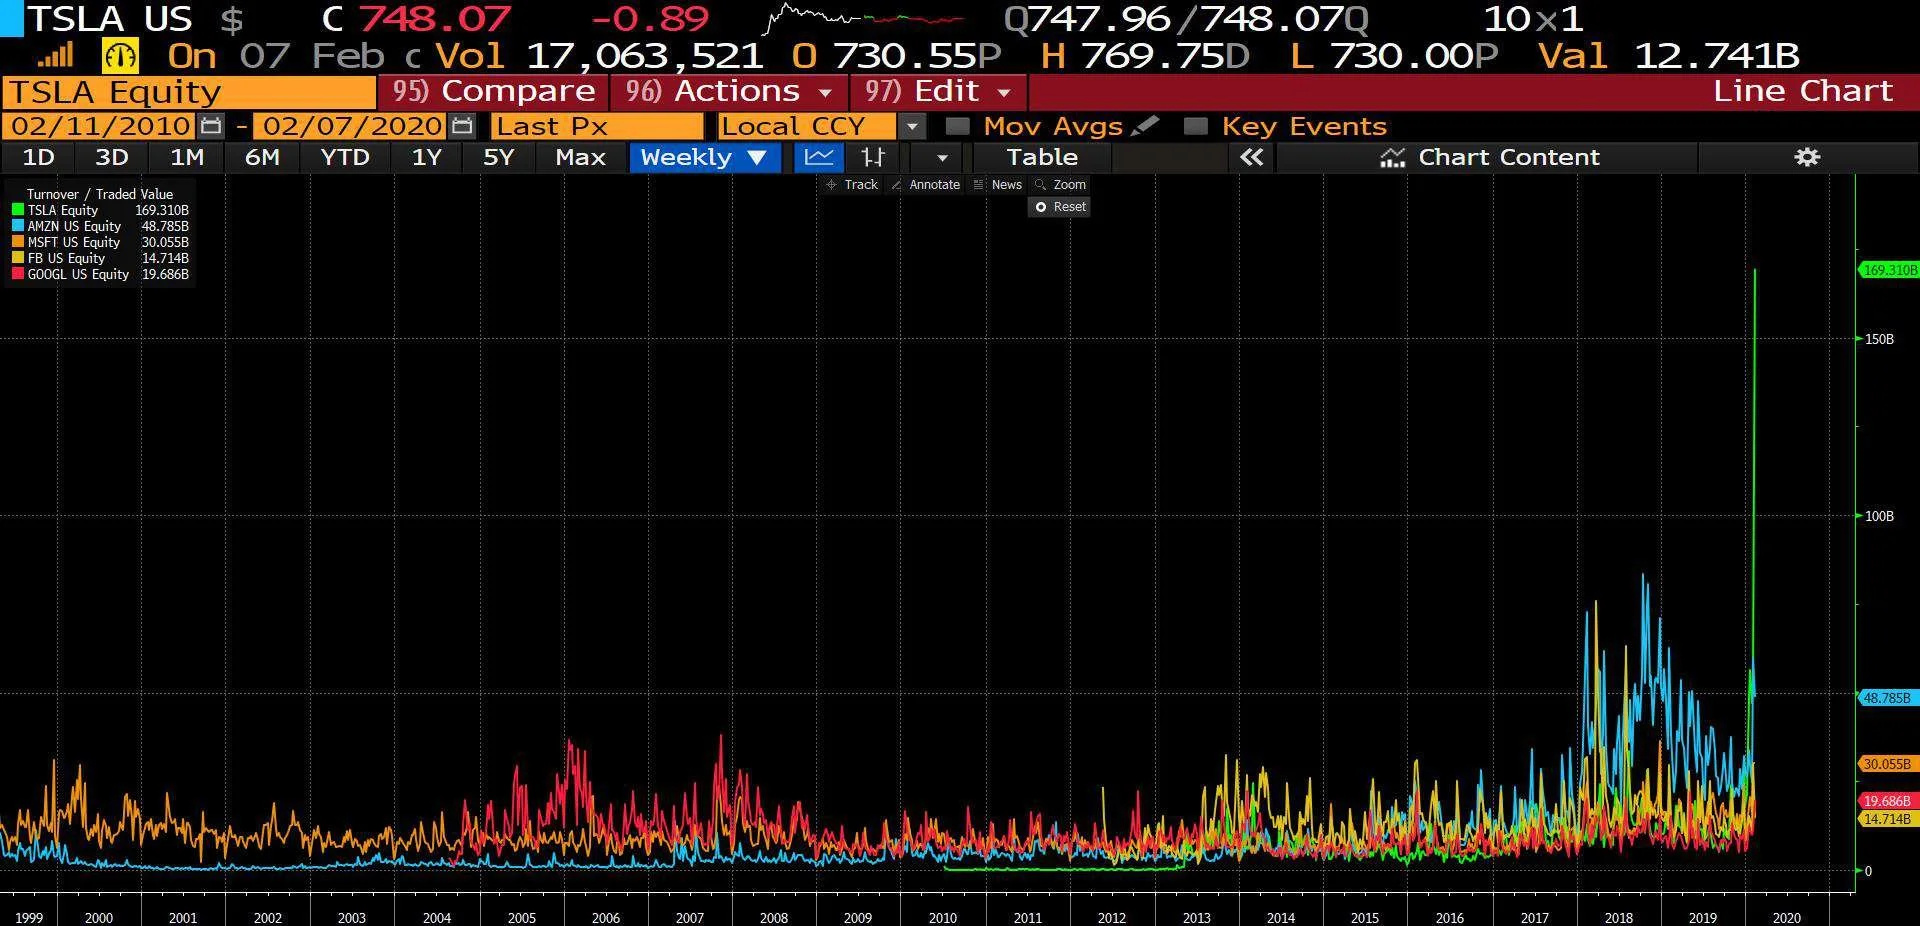Click the 150B y-axis label
This screenshot has height=926, width=1920.
[x=1879, y=340]
